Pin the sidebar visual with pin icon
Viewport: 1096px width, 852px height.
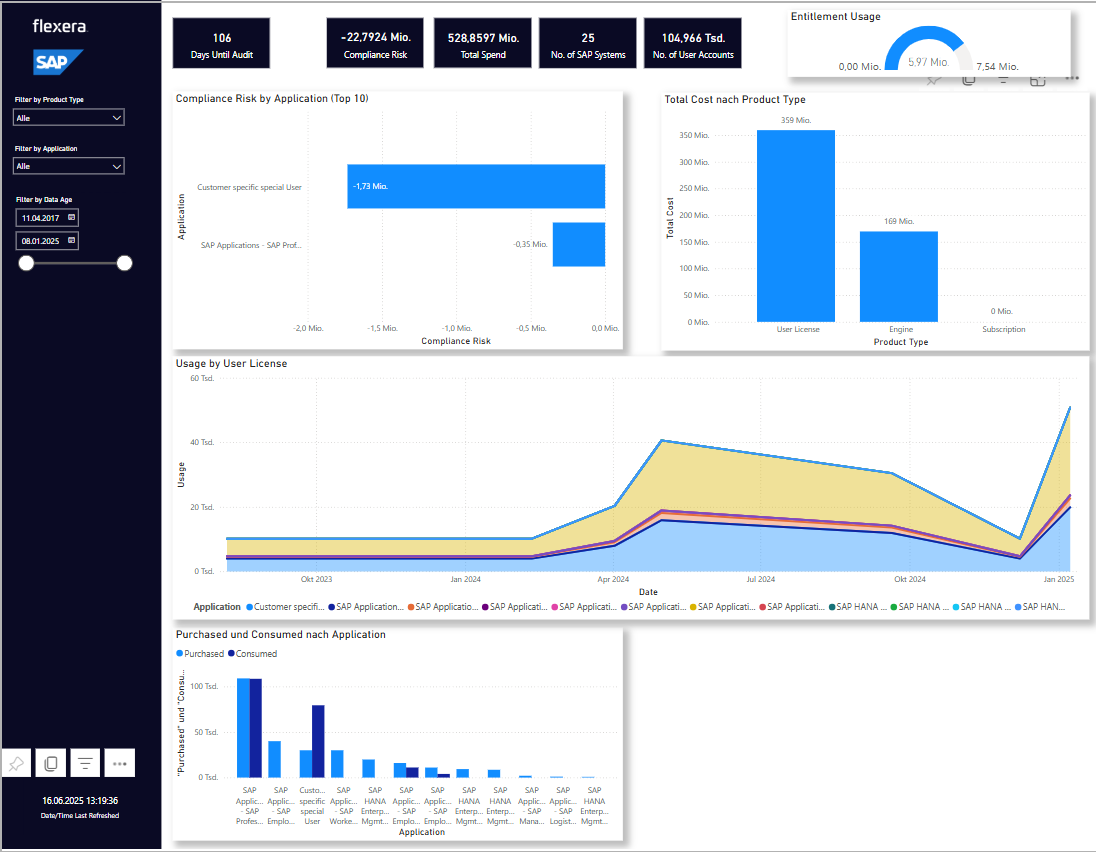[x=16, y=763]
